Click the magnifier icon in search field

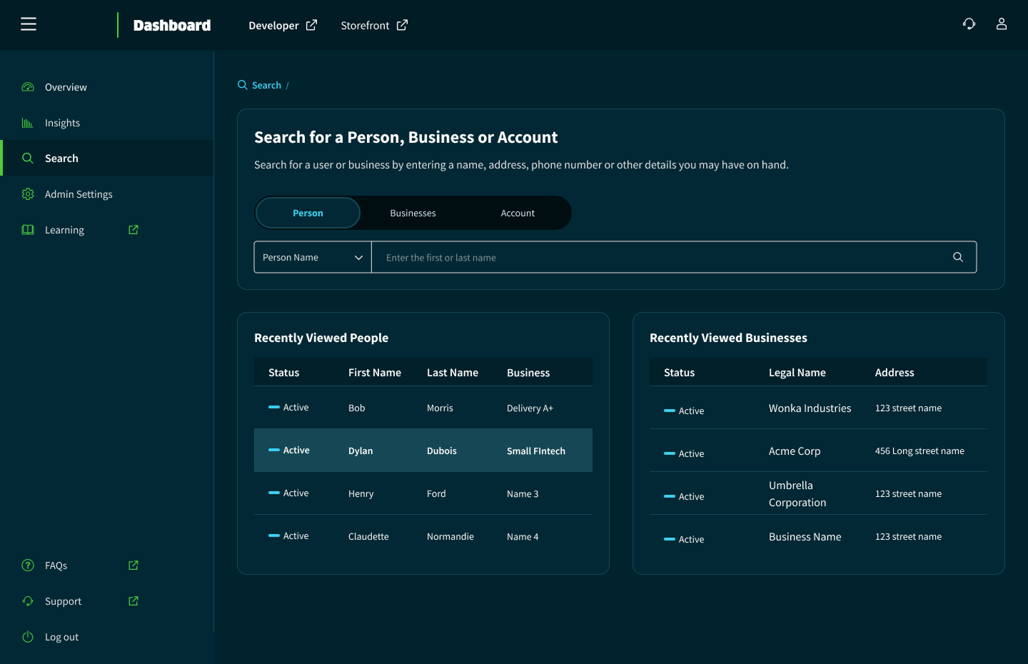click(957, 257)
